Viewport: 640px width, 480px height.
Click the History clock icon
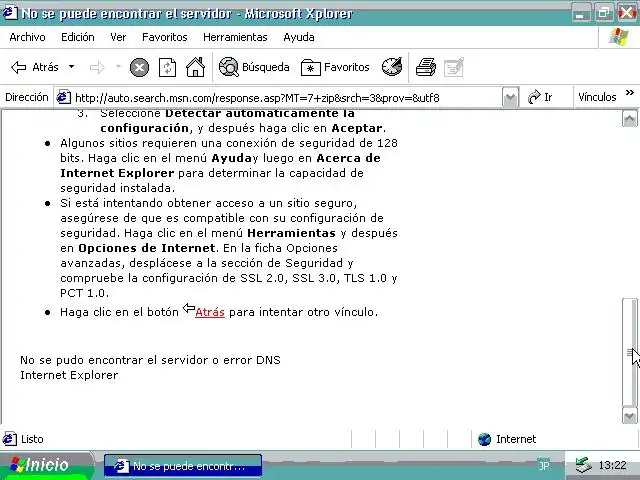tap(392, 67)
